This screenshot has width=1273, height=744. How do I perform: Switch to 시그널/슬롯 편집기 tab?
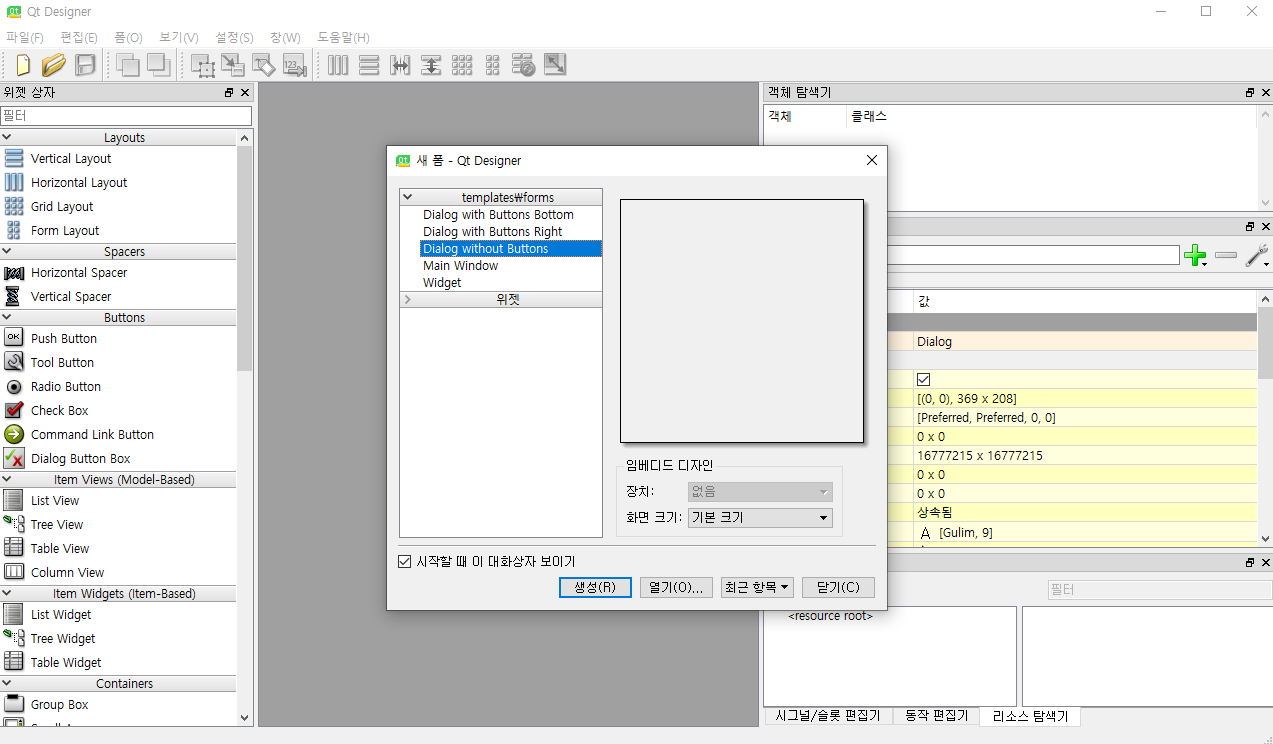[828, 716]
